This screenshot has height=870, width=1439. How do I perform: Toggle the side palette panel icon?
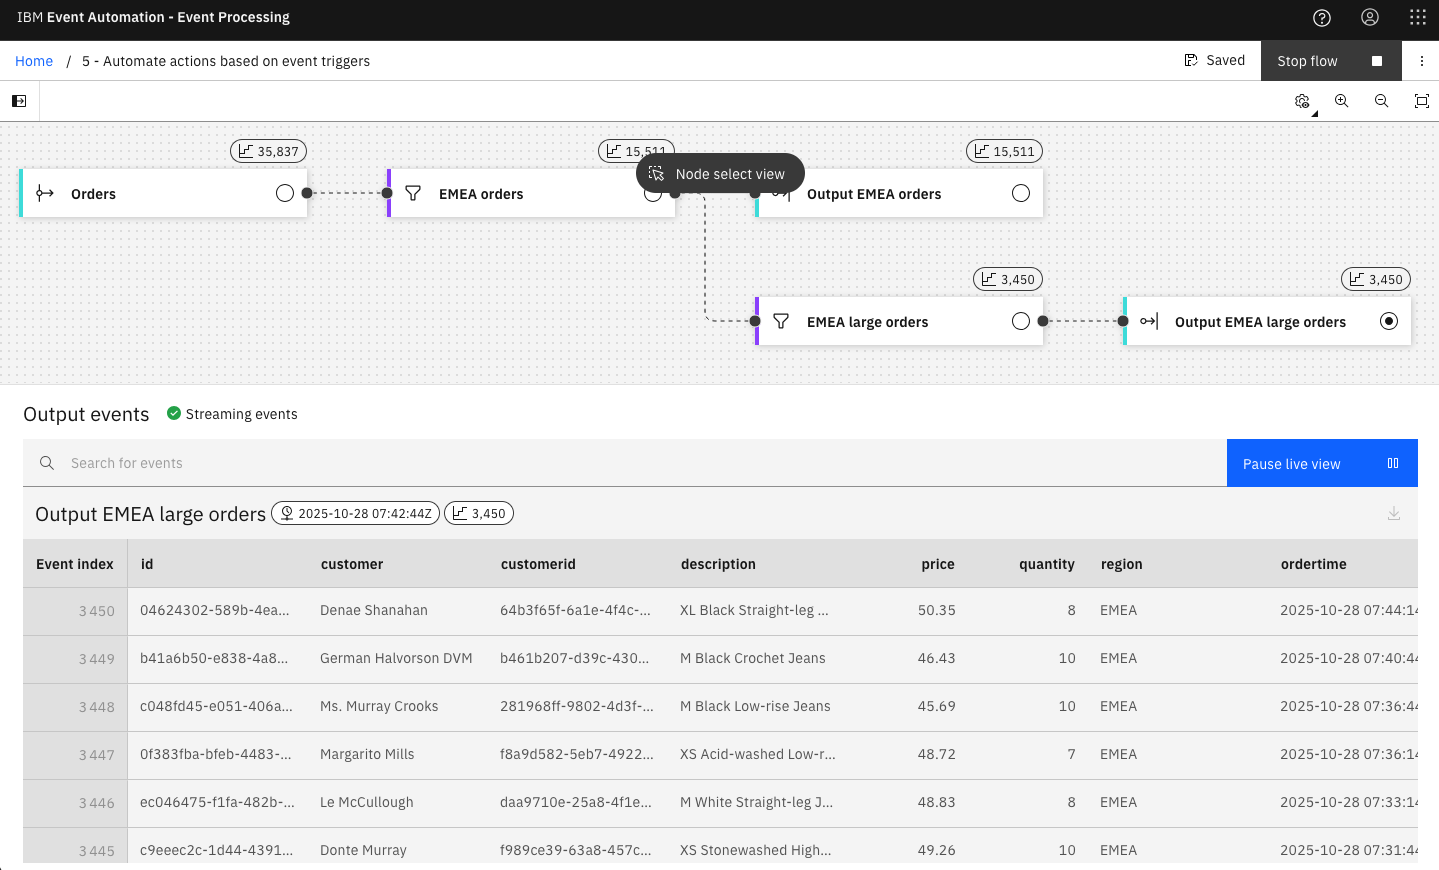click(x=19, y=101)
